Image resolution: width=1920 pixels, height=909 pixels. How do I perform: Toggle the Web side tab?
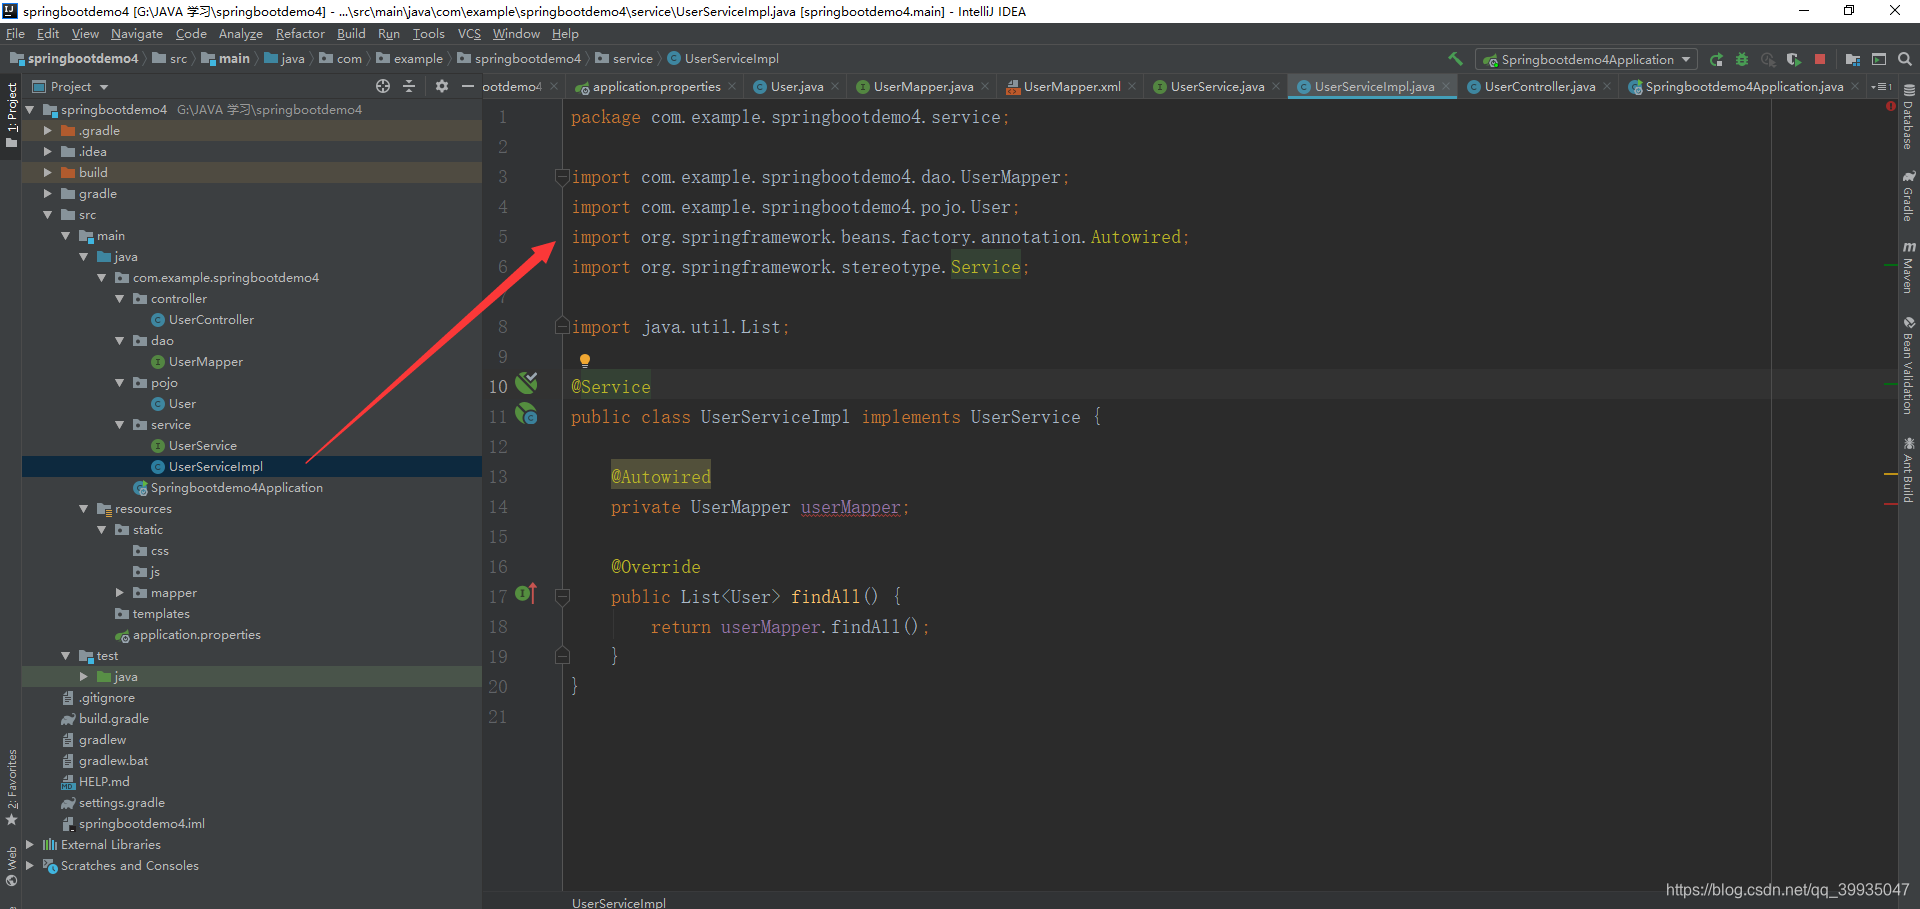tap(11, 866)
